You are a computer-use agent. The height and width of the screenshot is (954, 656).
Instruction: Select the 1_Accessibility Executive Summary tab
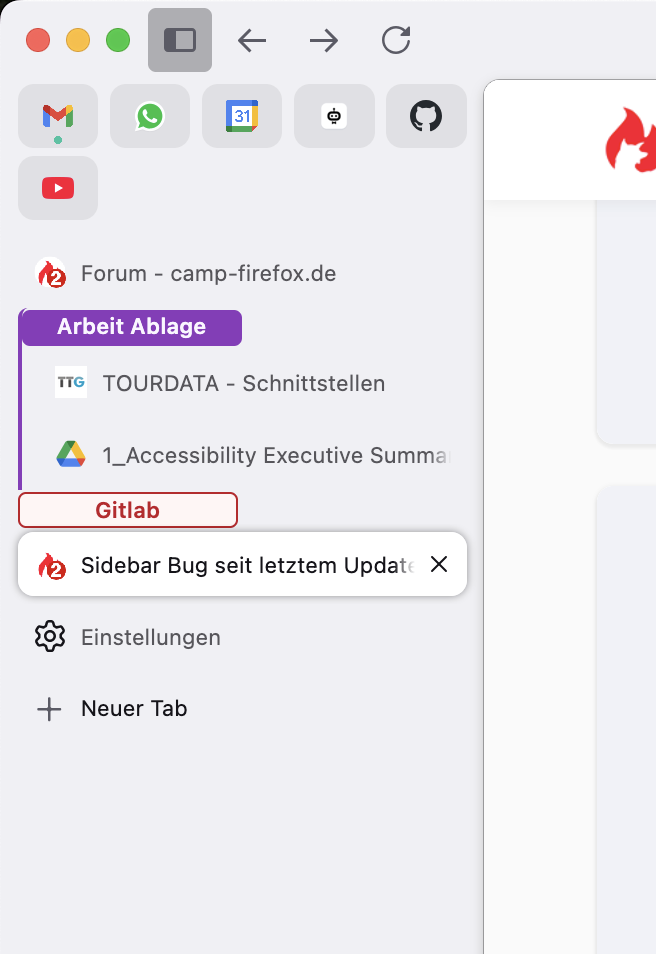[x=275, y=456]
